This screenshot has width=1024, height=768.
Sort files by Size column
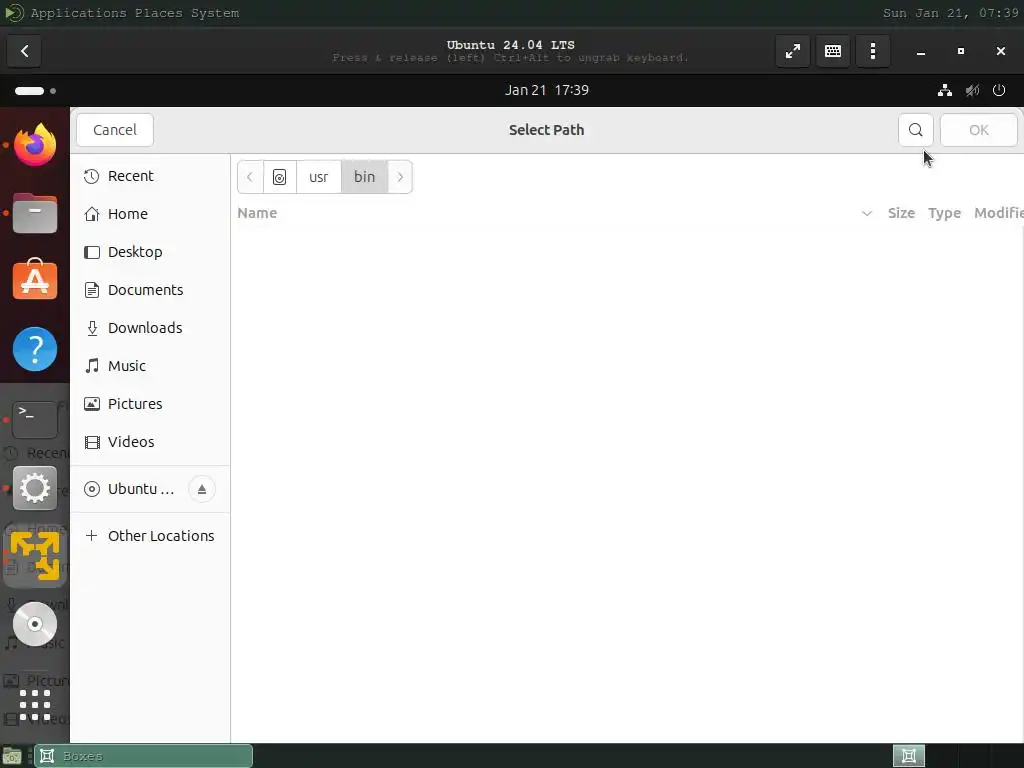coord(901,213)
